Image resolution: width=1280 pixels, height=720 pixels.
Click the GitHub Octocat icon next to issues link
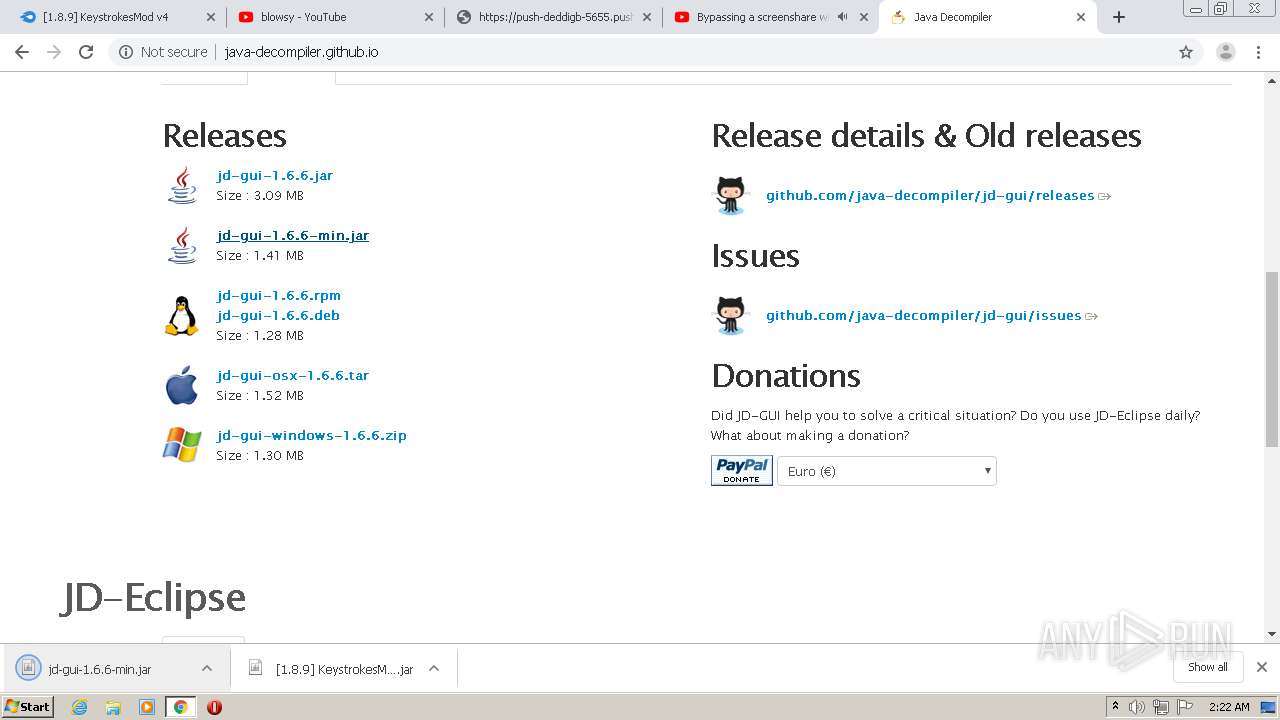[x=731, y=315]
